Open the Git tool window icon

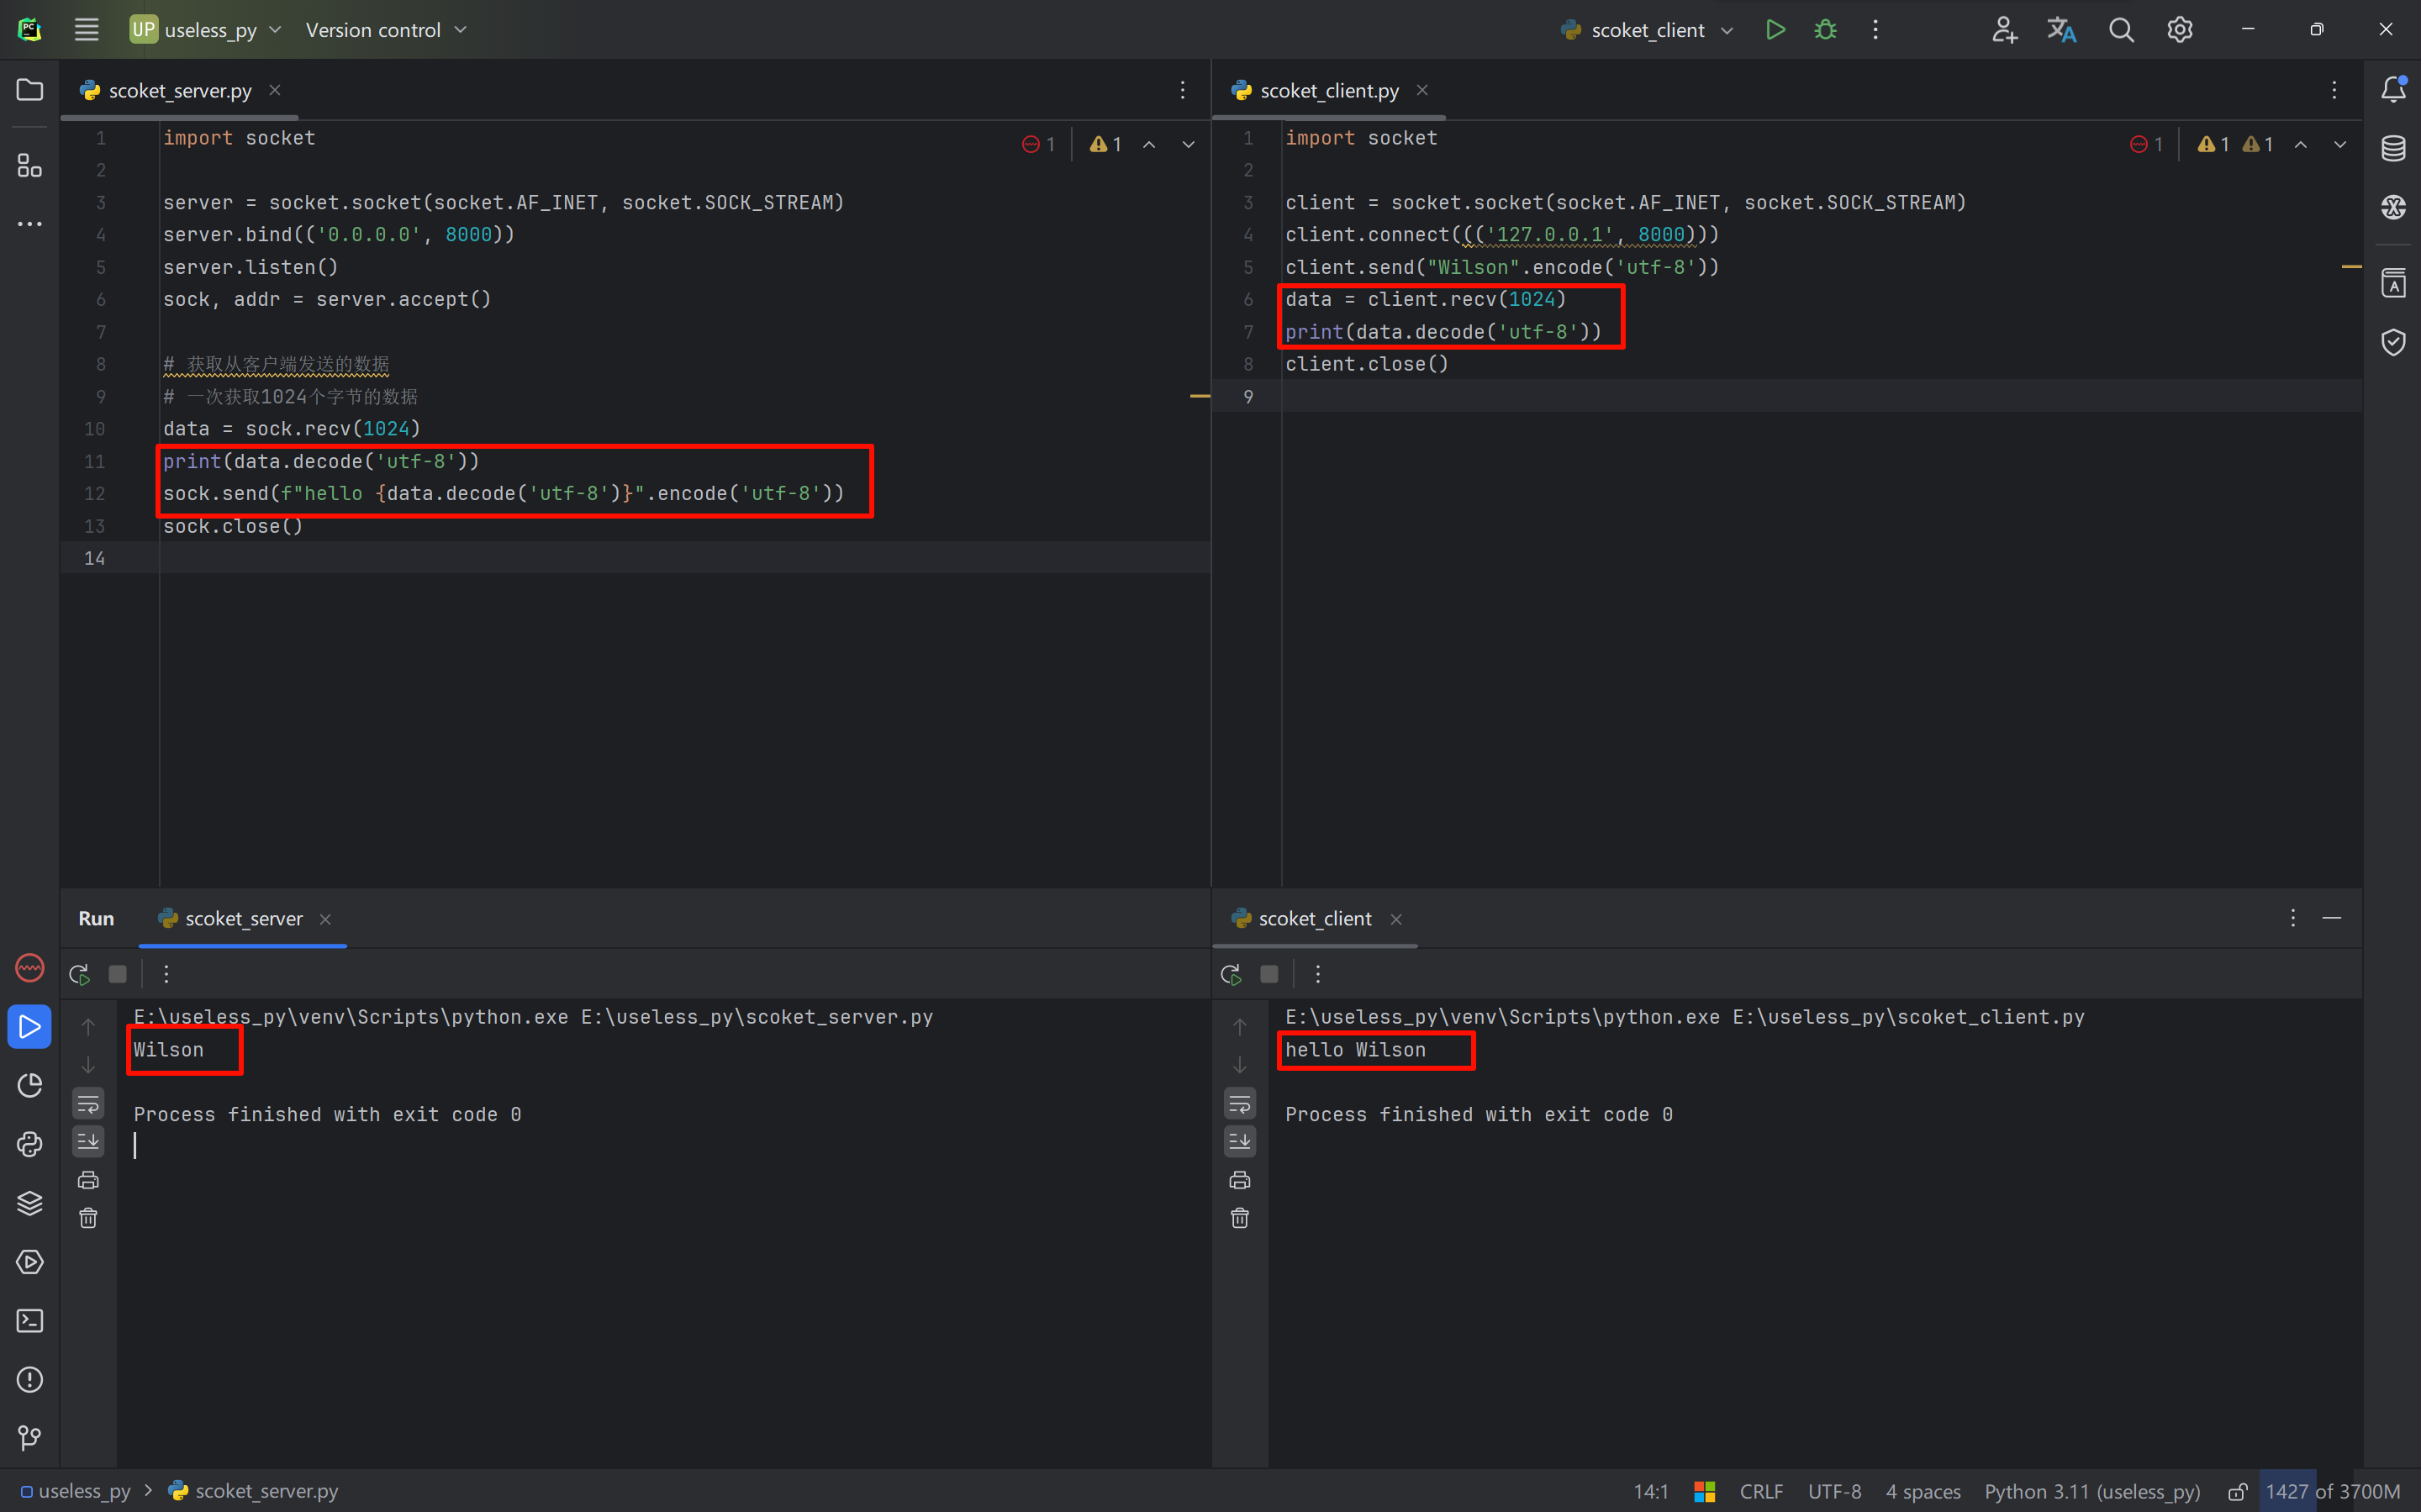pyautogui.click(x=30, y=1438)
